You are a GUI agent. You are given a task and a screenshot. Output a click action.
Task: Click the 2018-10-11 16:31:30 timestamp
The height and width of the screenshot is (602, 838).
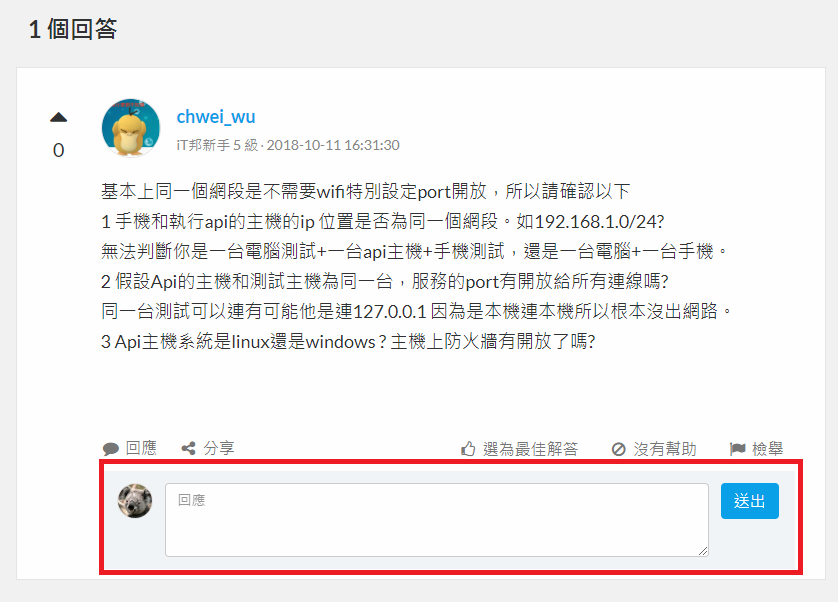pos(333,145)
